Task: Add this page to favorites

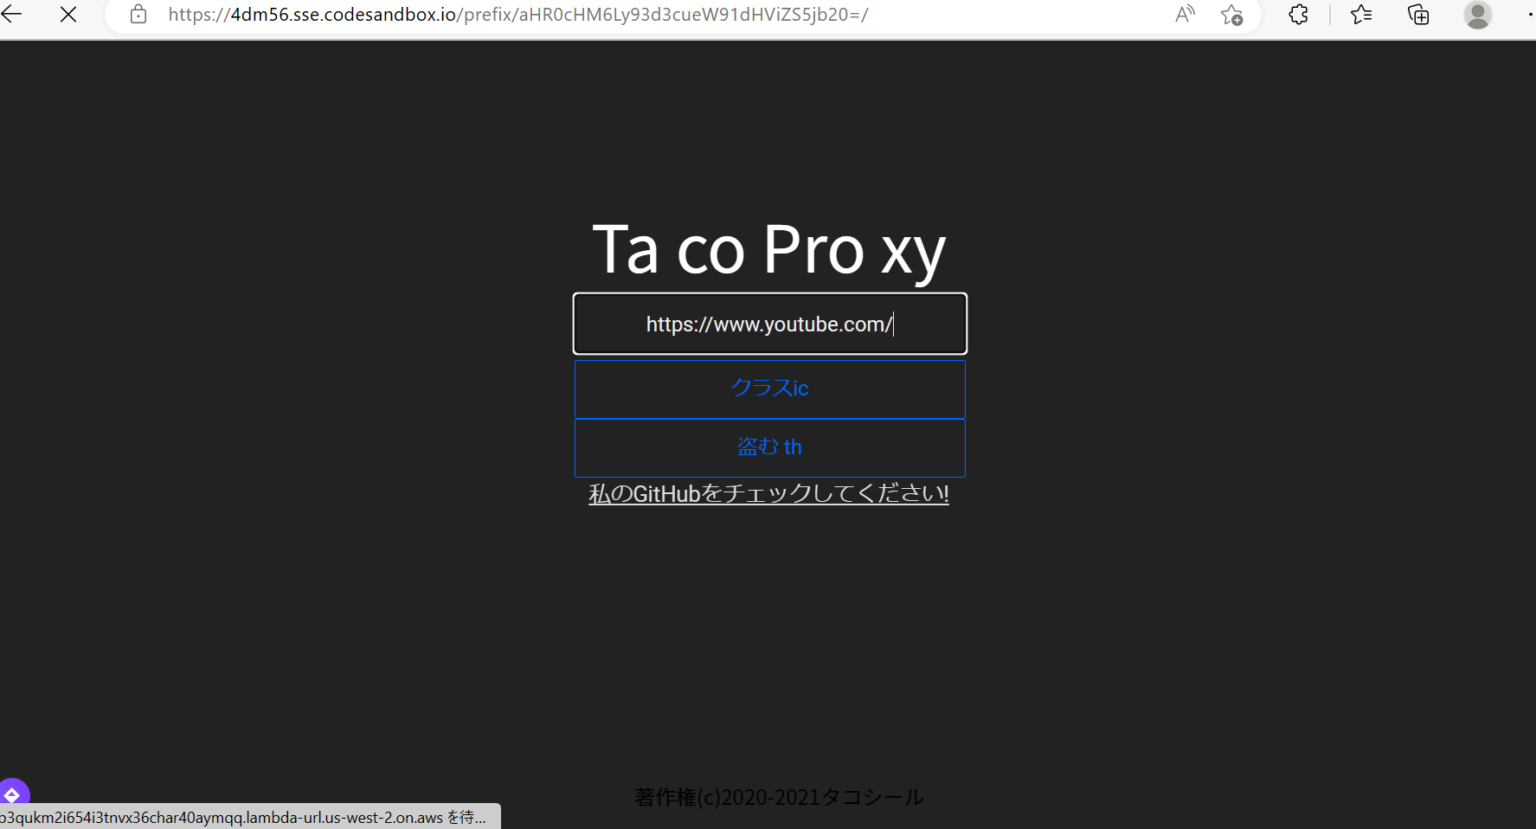Action: (x=1232, y=15)
